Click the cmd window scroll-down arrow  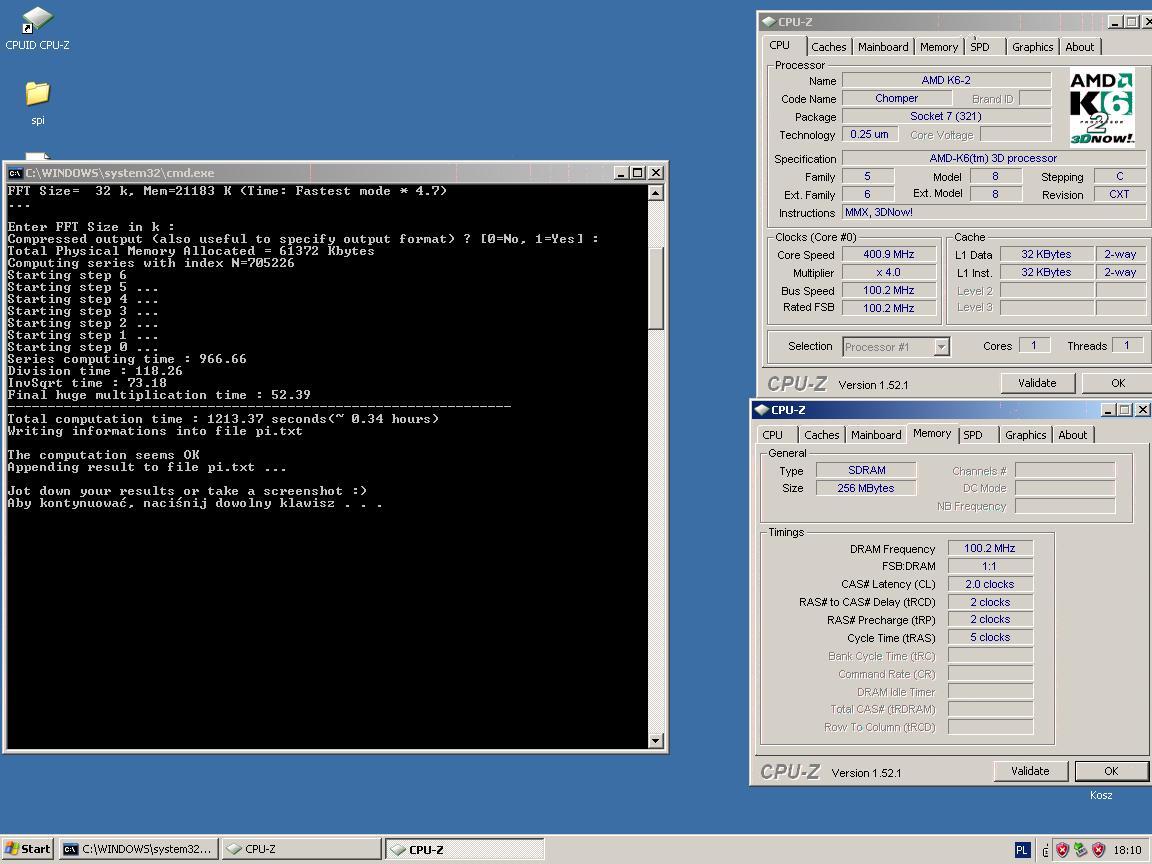point(656,741)
